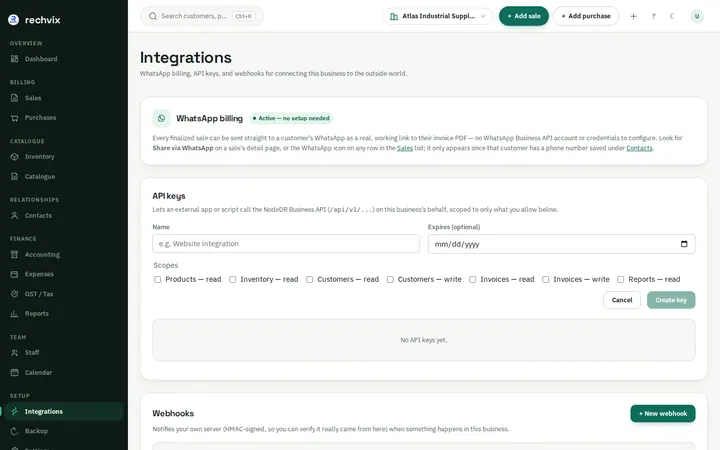720x450 pixels.
Task: Click the Calendar icon in sidebar
Action: pyautogui.click(x=15, y=372)
